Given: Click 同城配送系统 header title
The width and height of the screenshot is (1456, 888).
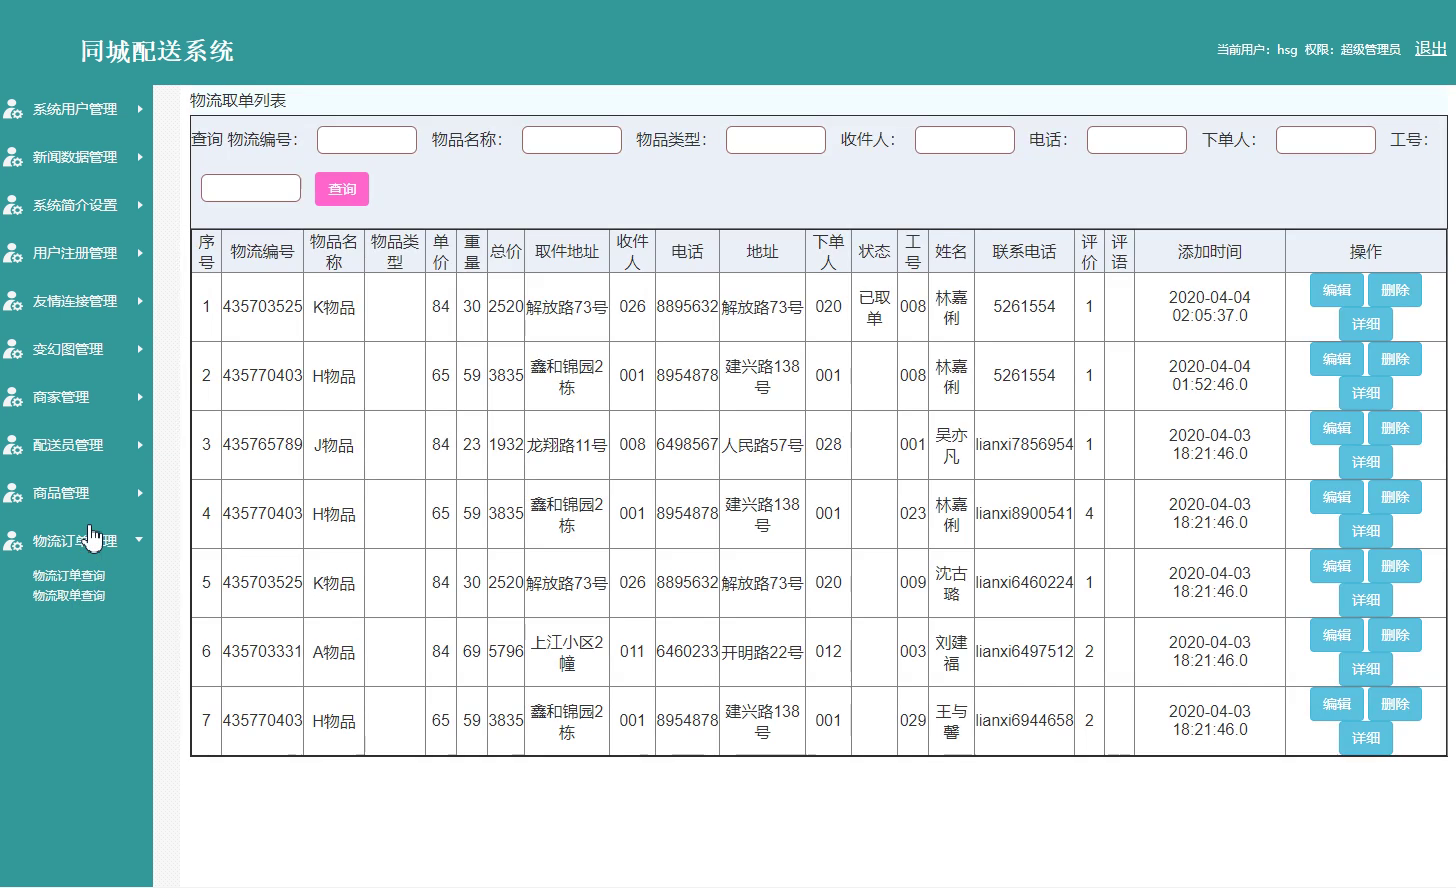Looking at the screenshot, I should tap(157, 51).
